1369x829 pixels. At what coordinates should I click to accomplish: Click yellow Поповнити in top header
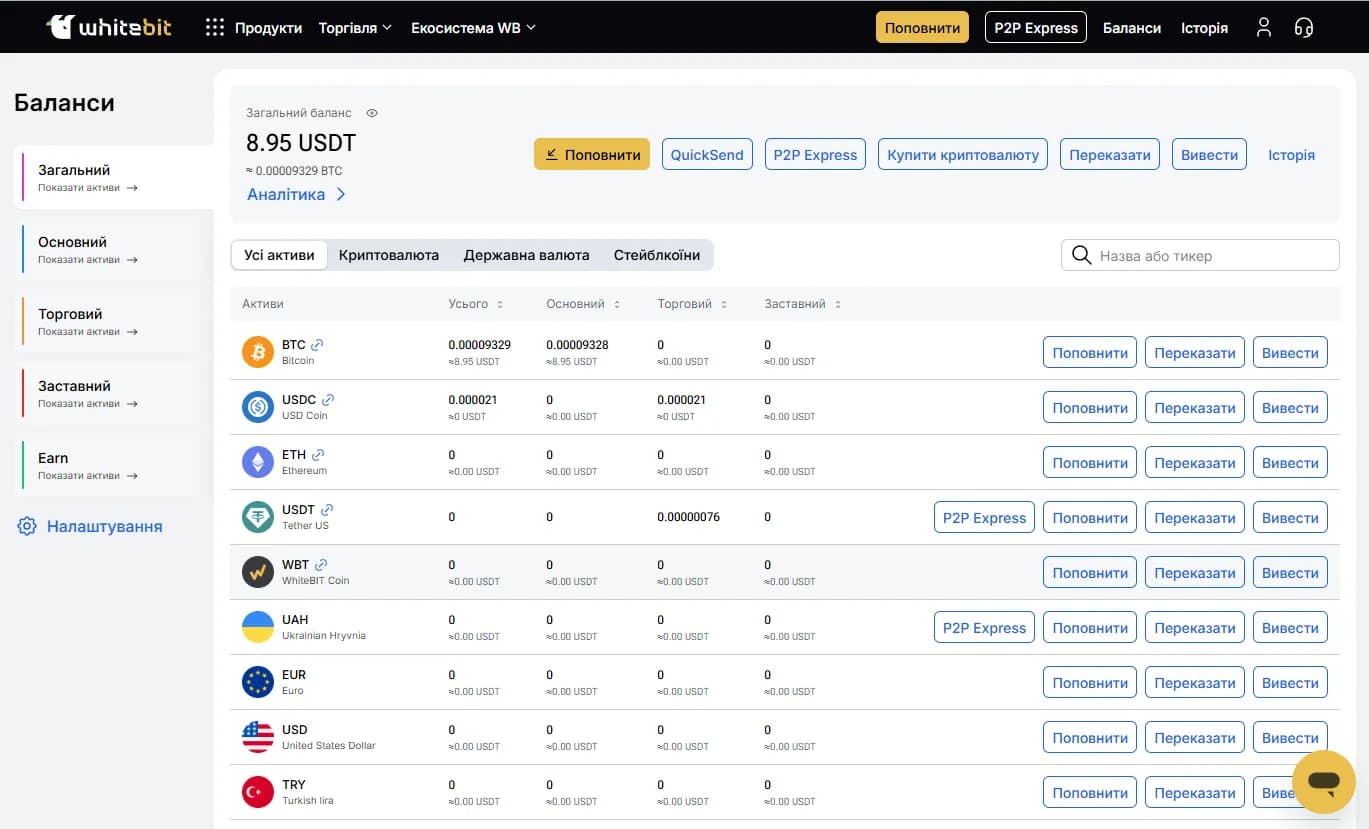[x=922, y=27]
